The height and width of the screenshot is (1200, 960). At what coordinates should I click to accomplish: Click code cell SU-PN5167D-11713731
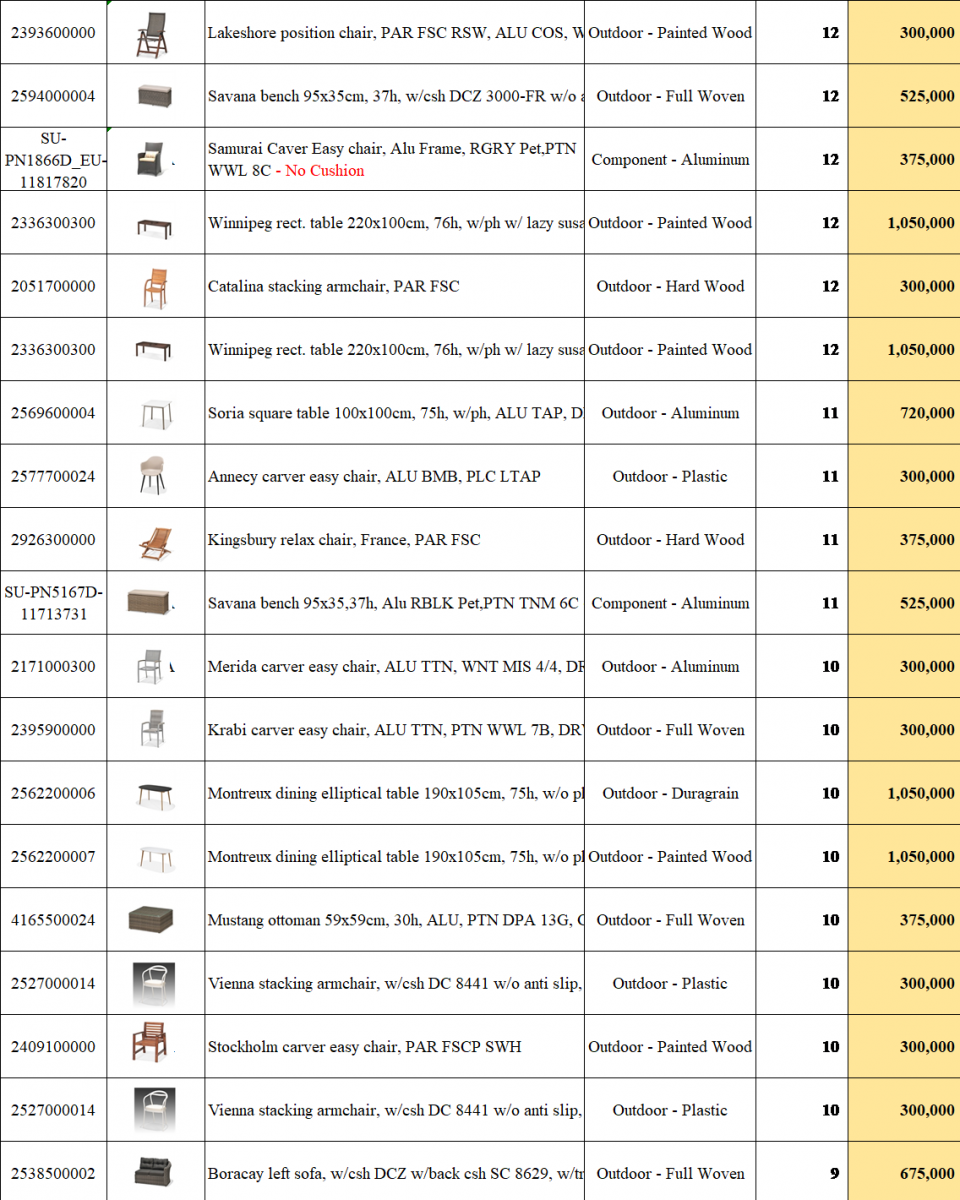click(x=54, y=603)
